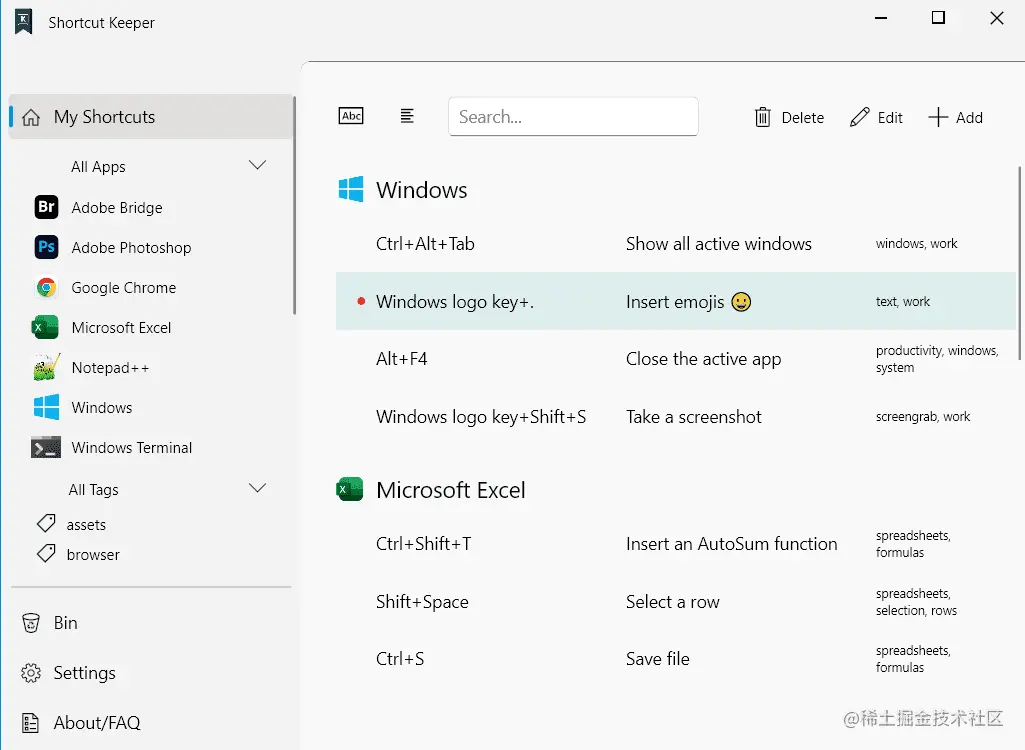
Task: Select All Tags filter label
Action: [x=93, y=490]
